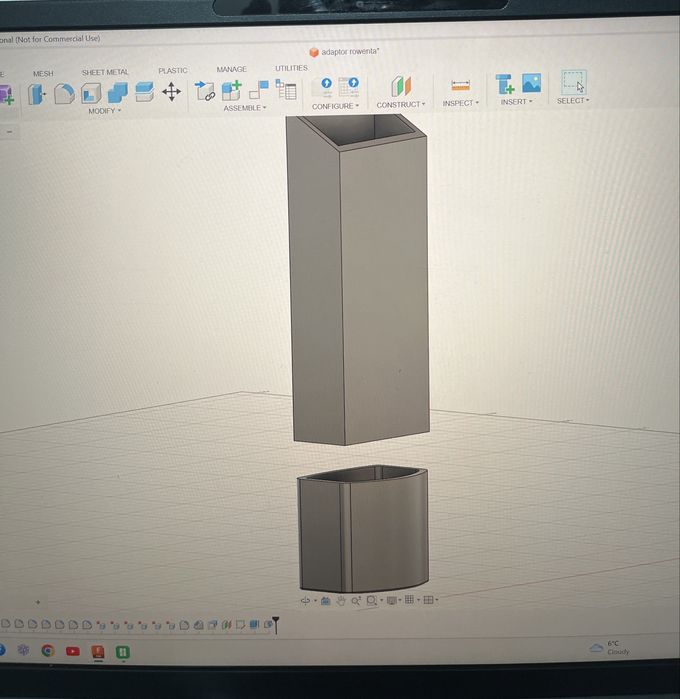
Task: Open the red Fusion taskbar icon
Action: (x=98, y=652)
